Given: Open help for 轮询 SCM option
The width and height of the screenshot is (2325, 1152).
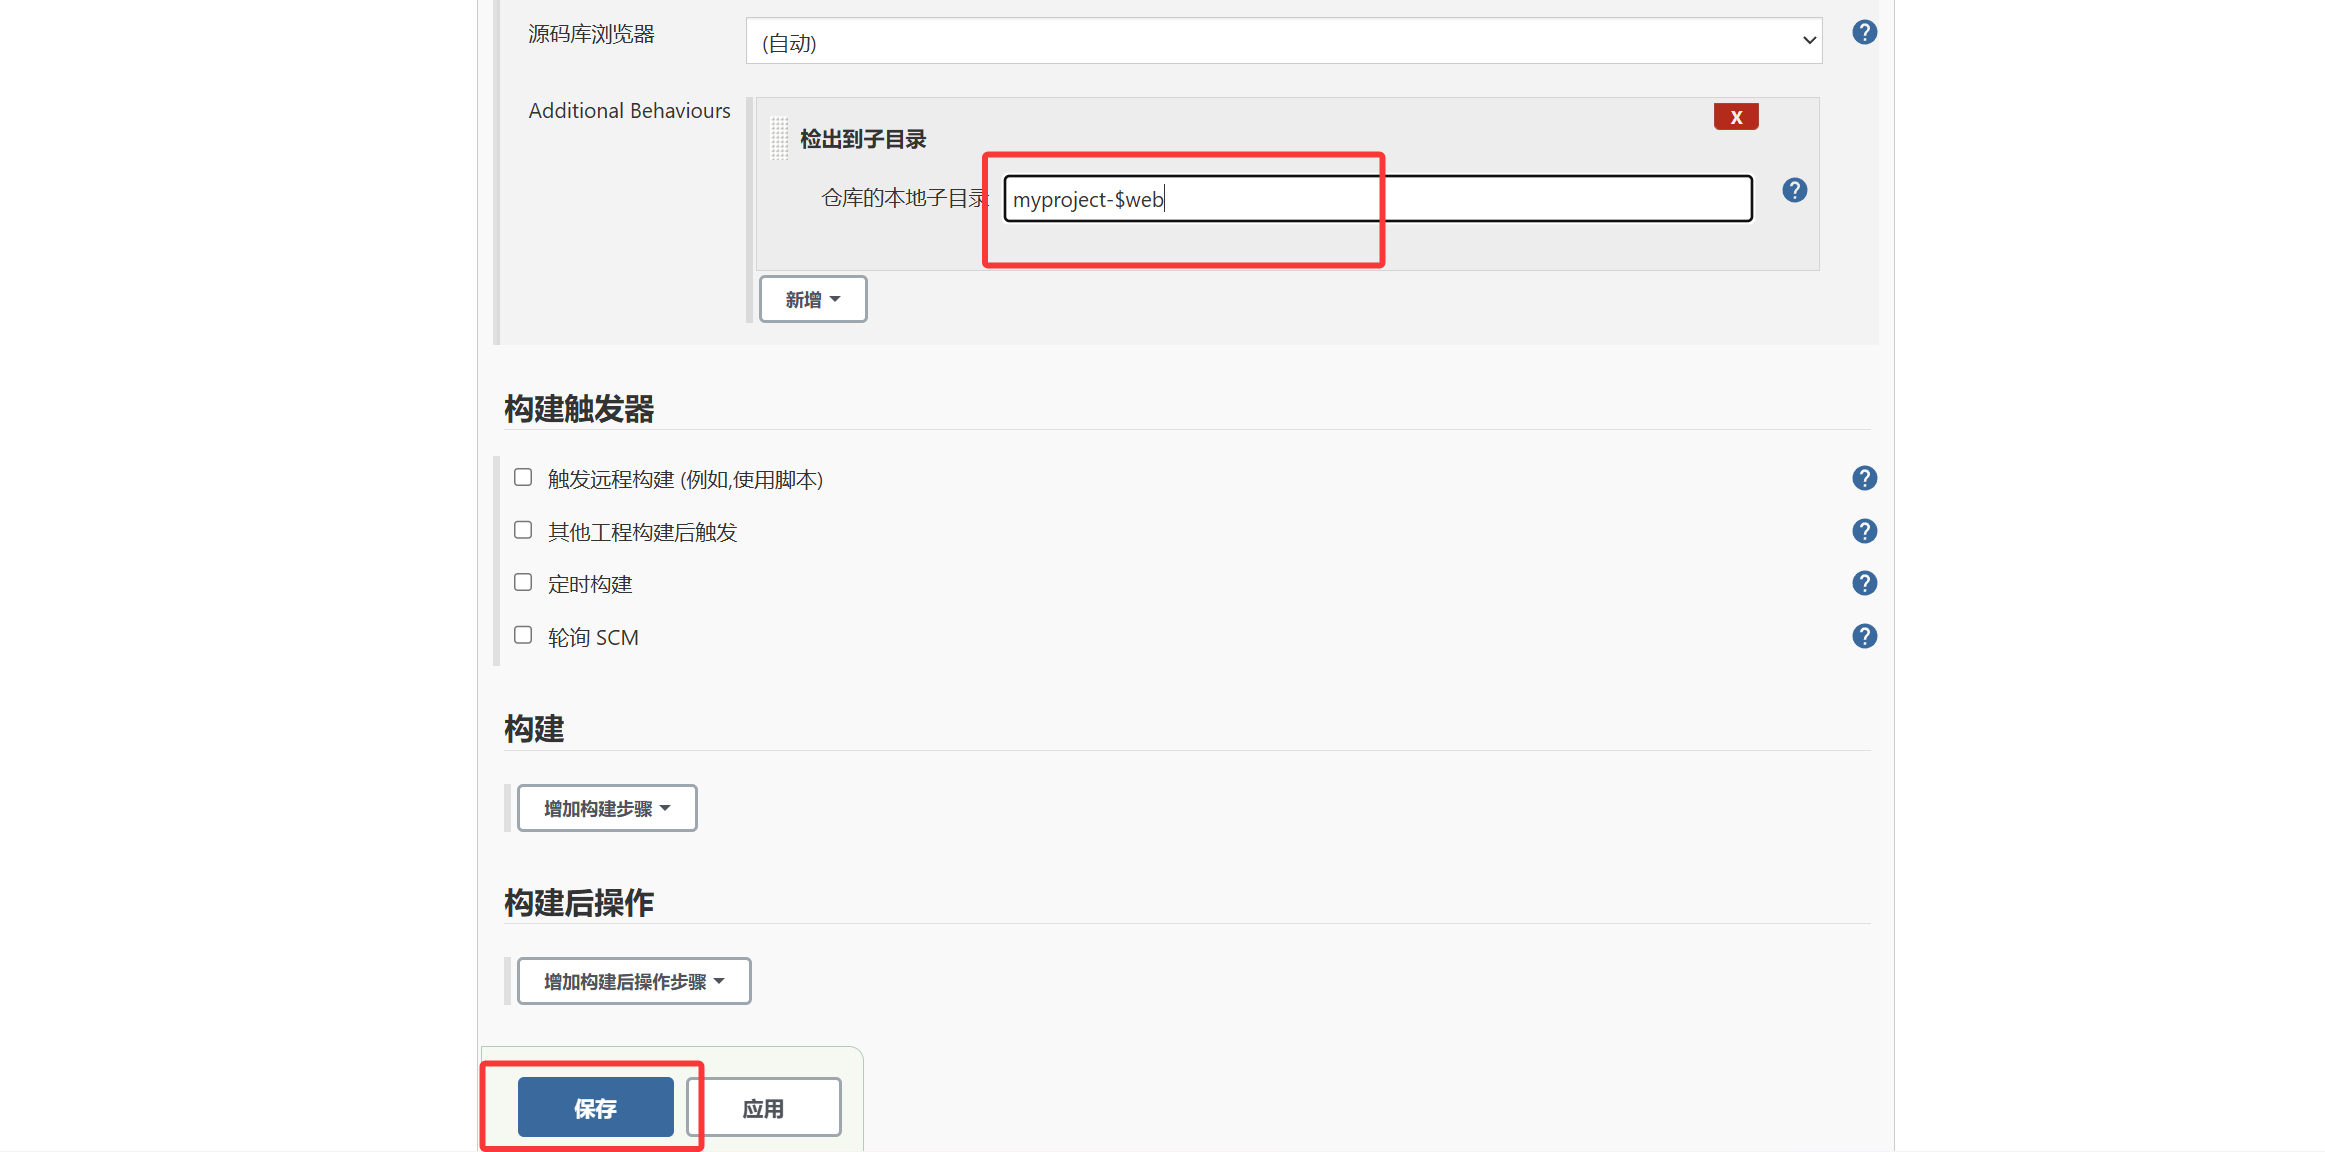Looking at the screenshot, I should click(1864, 636).
